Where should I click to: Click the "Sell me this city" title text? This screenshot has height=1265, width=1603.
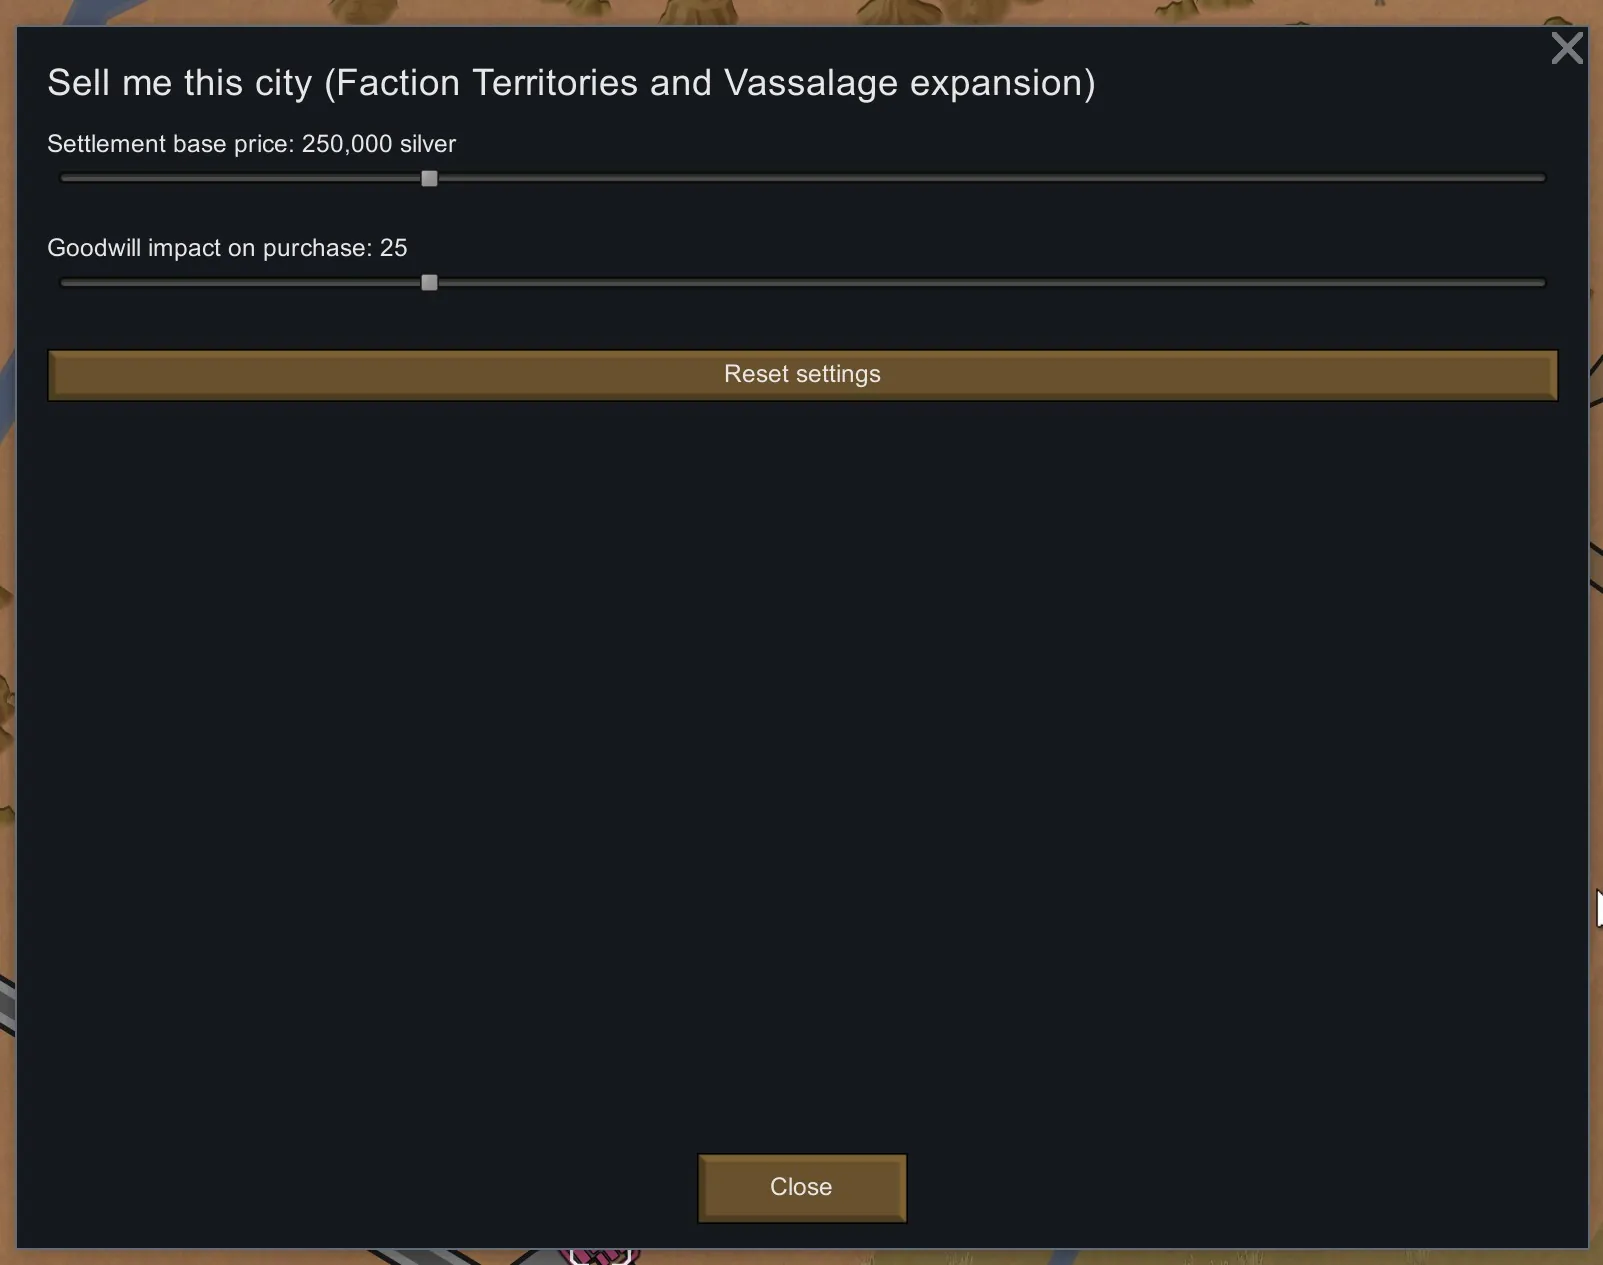(x=180, y=83)
